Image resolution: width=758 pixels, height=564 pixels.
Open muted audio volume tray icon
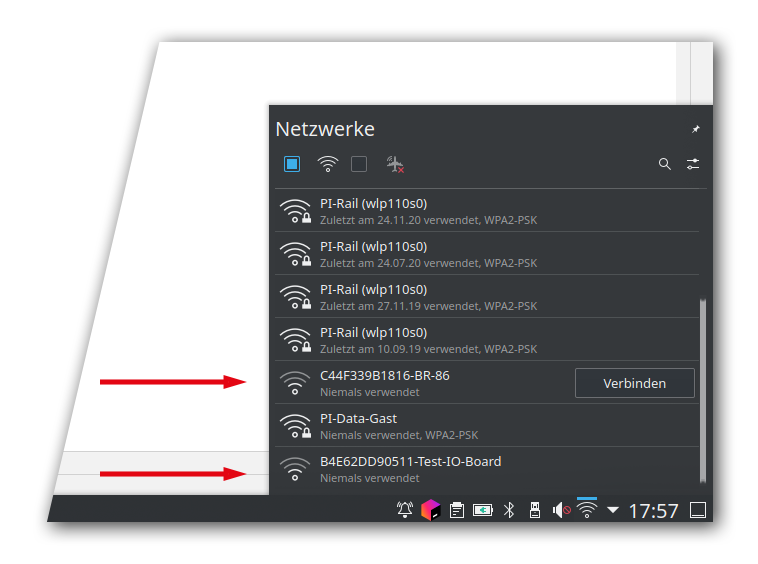(x=561, y=511)
